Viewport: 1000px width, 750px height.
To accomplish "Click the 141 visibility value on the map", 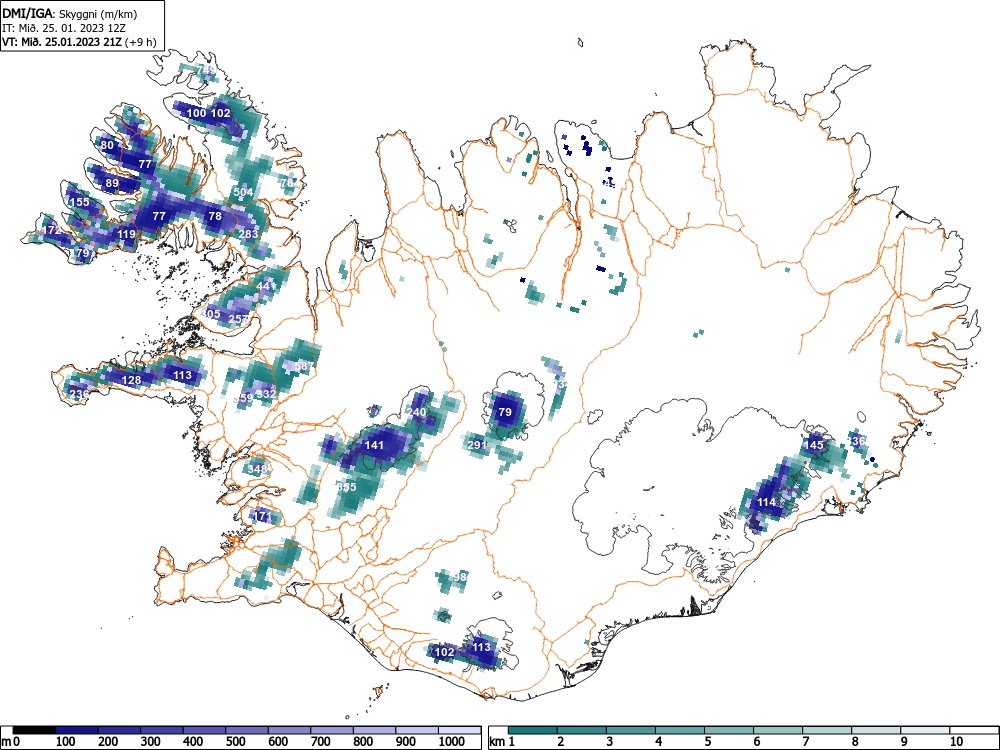I will pos(374,445).
